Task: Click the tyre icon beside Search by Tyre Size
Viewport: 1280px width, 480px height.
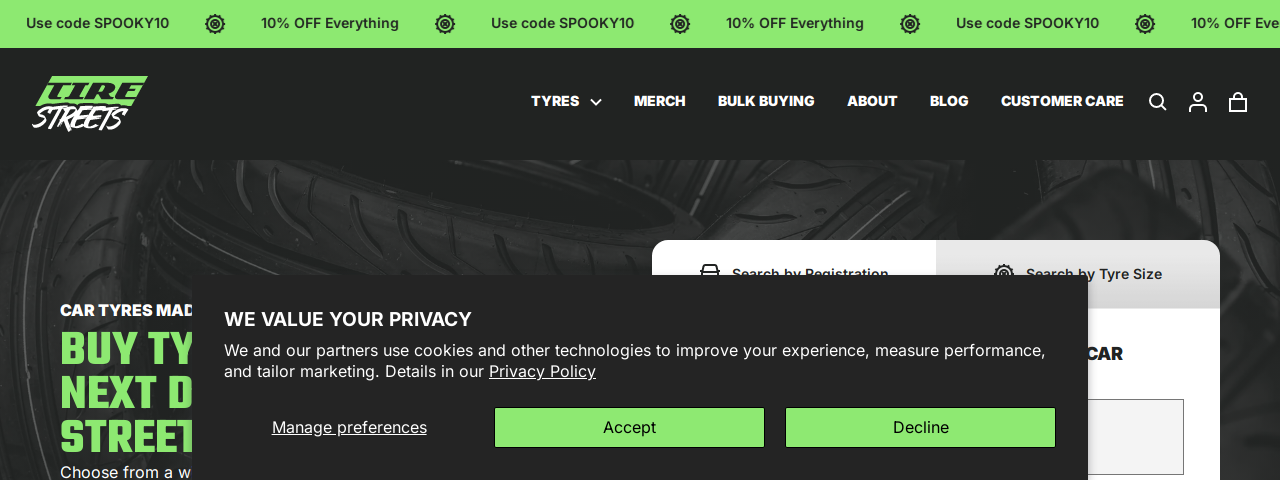Action: pyautogui.click(x=1004, y=272)
